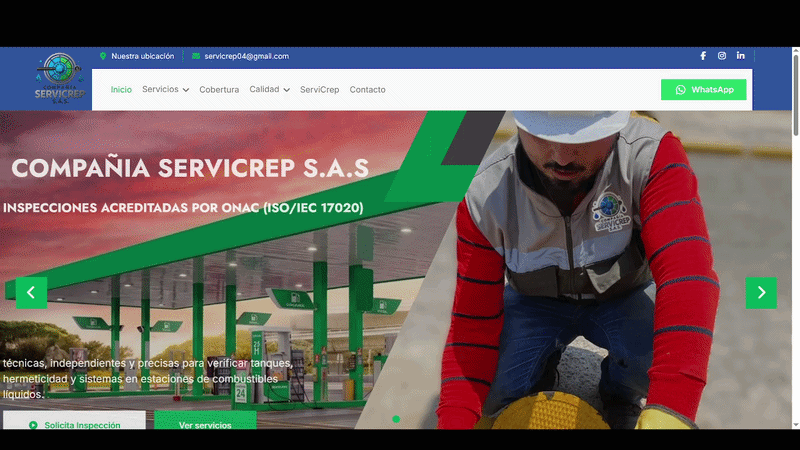Click the next slide arrow
Screen dimensions: 800x450
[761, 292]
